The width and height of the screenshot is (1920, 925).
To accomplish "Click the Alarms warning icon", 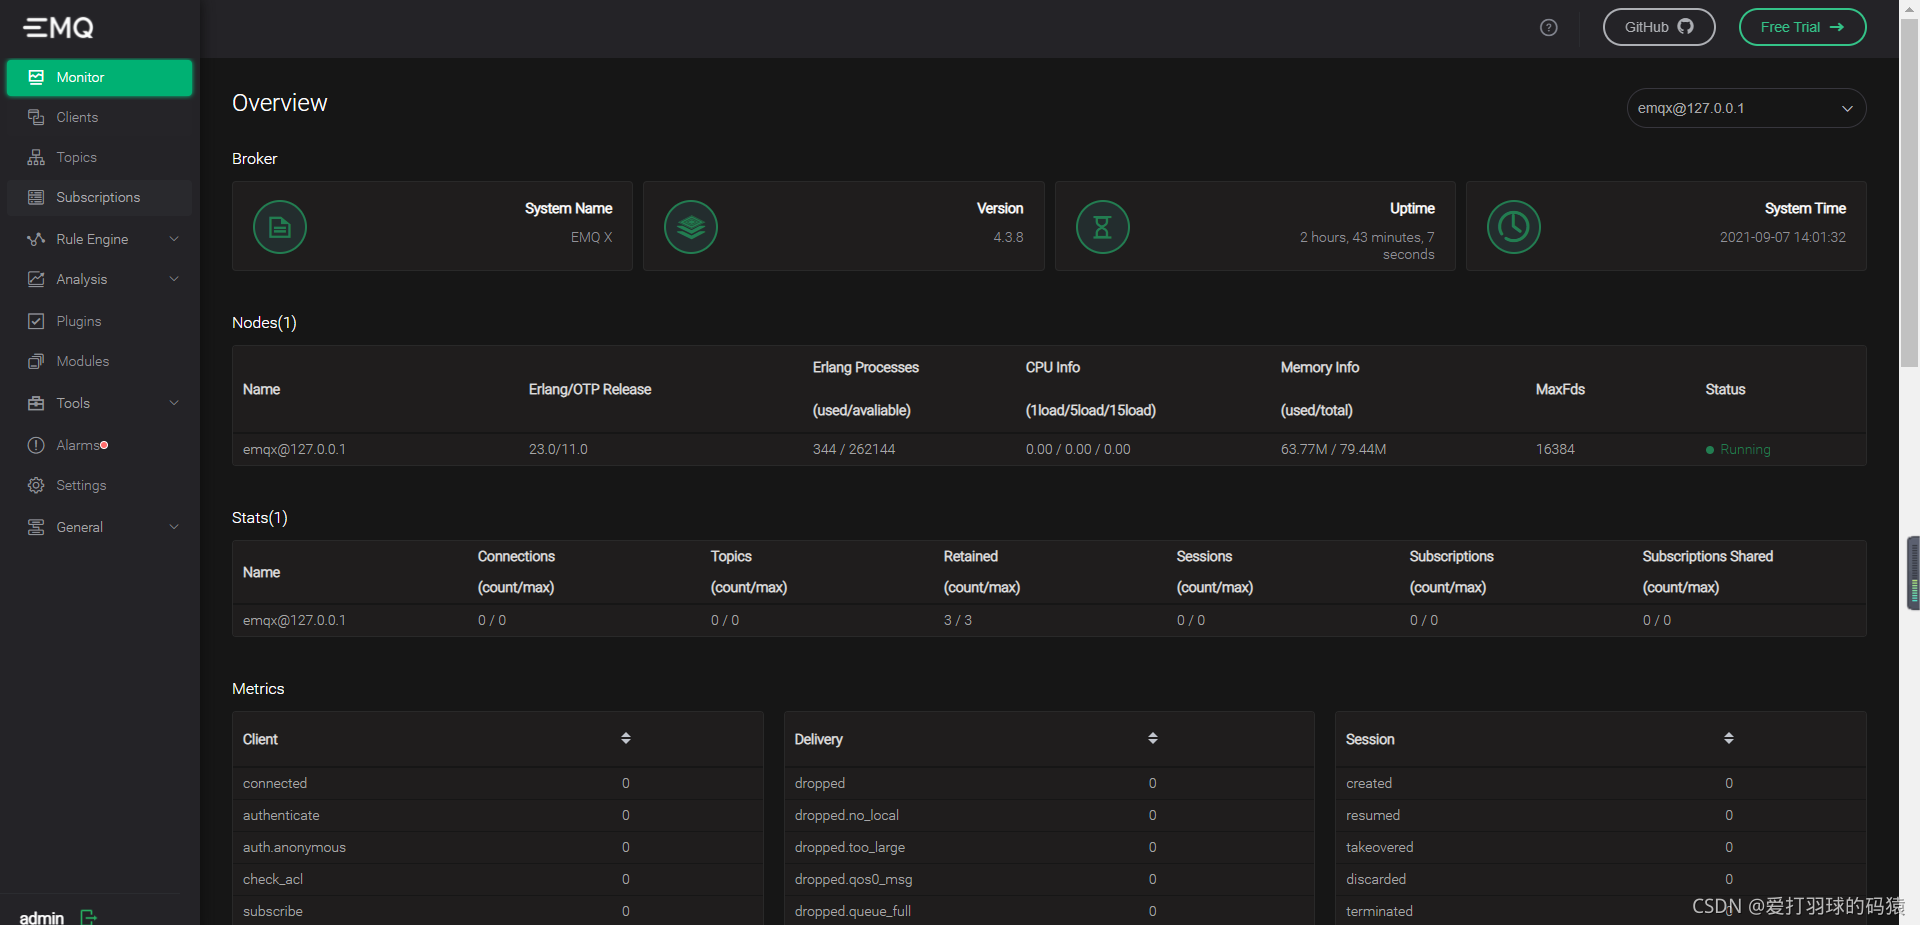I will [x=36, y=445].
